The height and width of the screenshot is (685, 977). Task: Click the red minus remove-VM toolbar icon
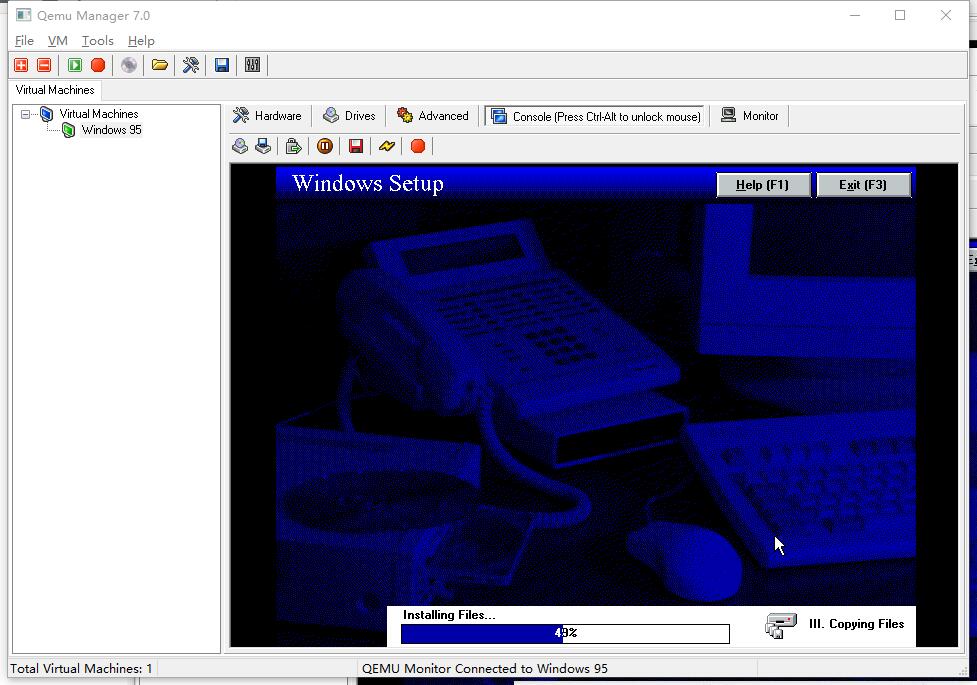(44, 65)
